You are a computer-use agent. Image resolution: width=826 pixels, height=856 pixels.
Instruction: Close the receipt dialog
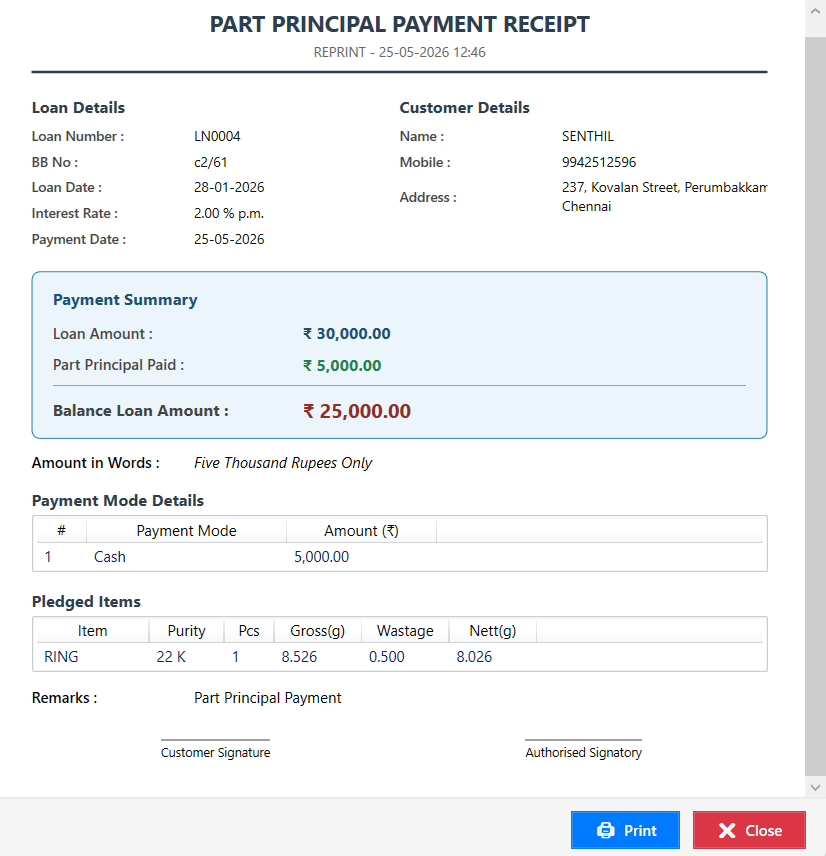pyautogui.click(x=749, y=830)
